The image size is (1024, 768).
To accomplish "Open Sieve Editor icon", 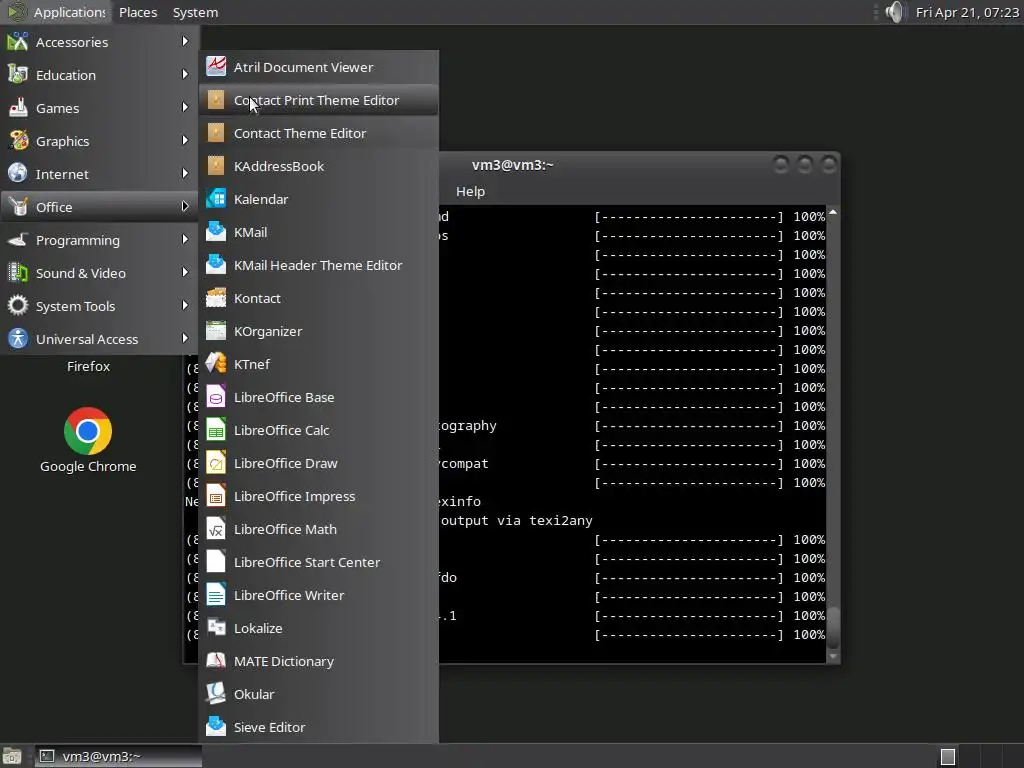I will [216, 726].
